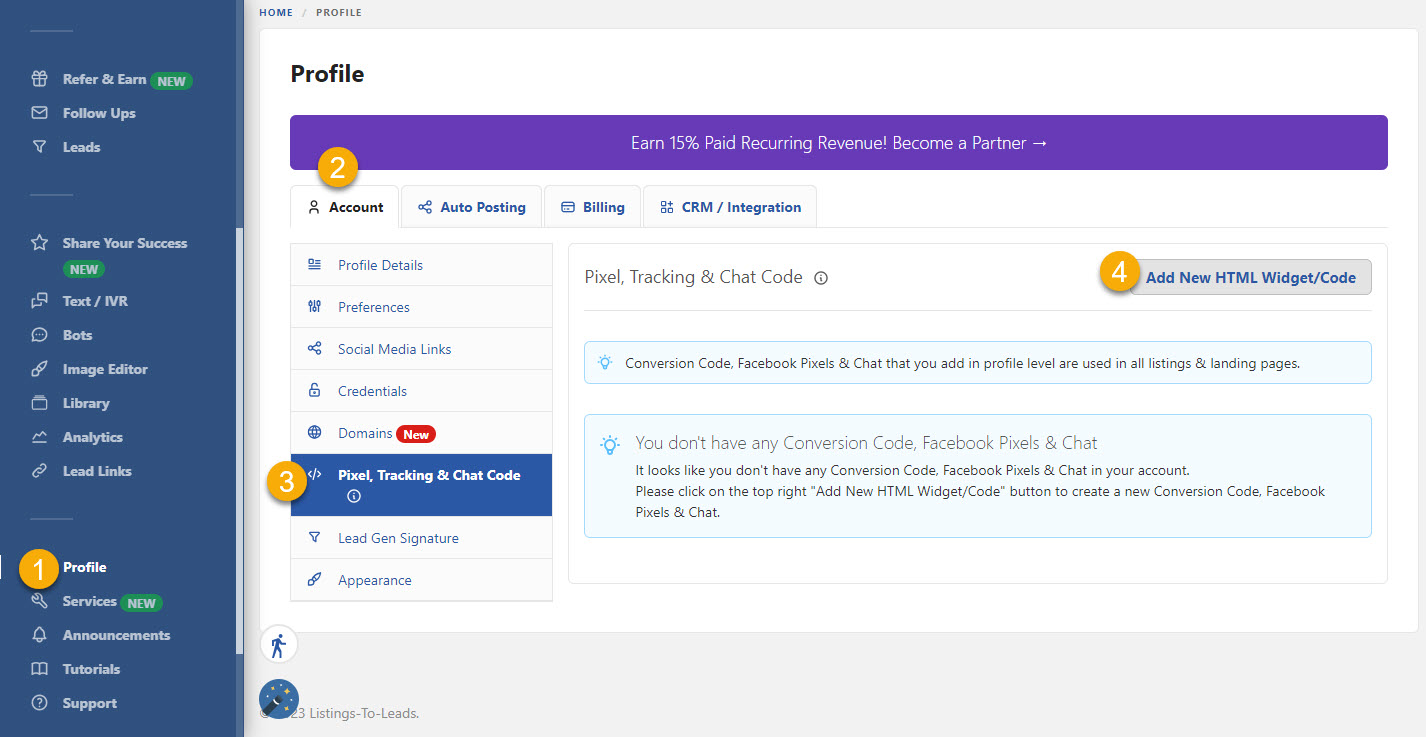This screenshot has height=737, width=1426.
Task: Select Social Media Links menu item
Action: click(x=394, y=349)
